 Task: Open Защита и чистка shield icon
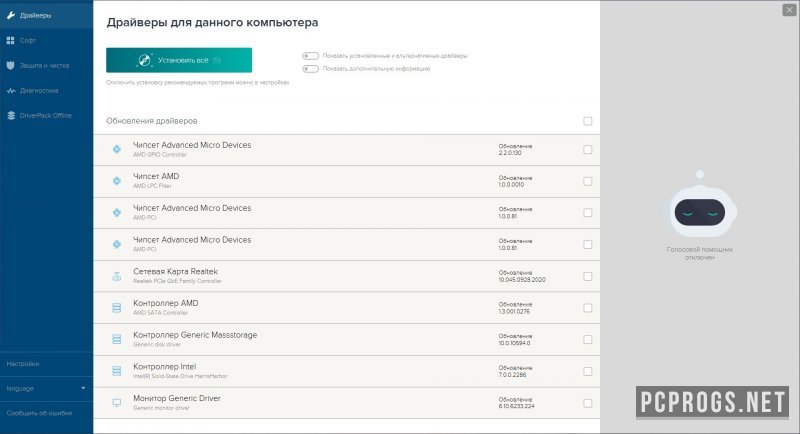11,65
